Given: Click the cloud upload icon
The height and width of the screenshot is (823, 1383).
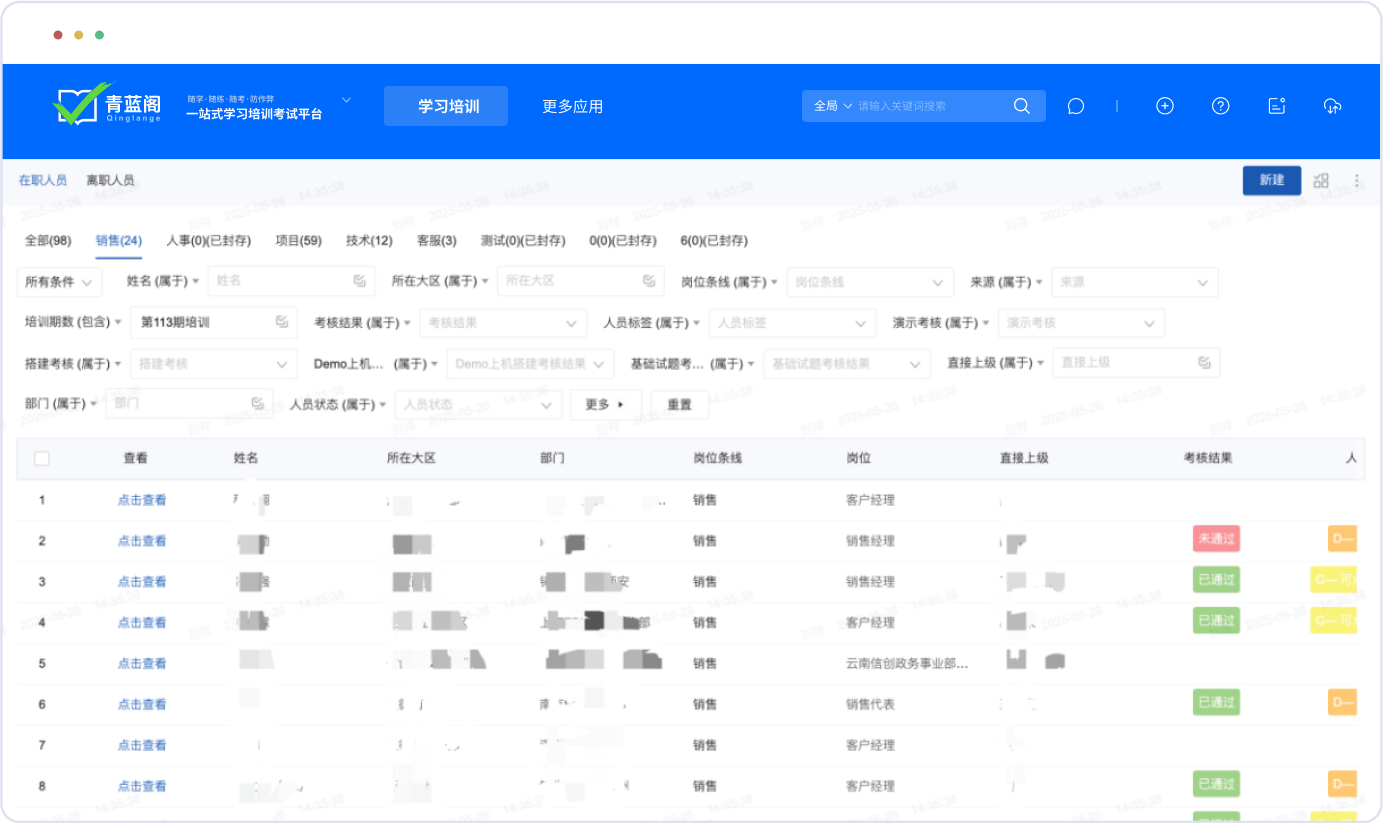Looking at the screenshot, I should tap(1332, 106).
